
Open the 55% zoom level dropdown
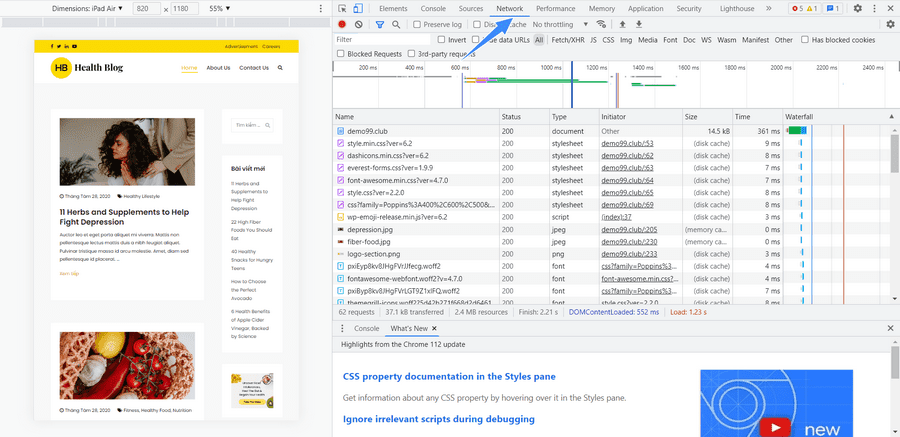220,9
